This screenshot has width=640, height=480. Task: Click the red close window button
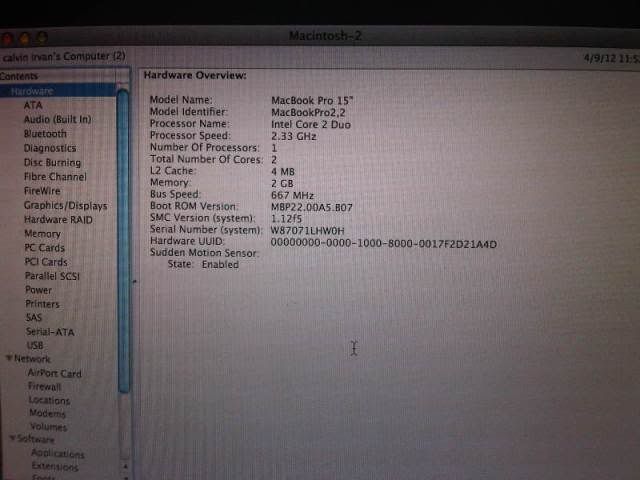click(x=7, y=39)
